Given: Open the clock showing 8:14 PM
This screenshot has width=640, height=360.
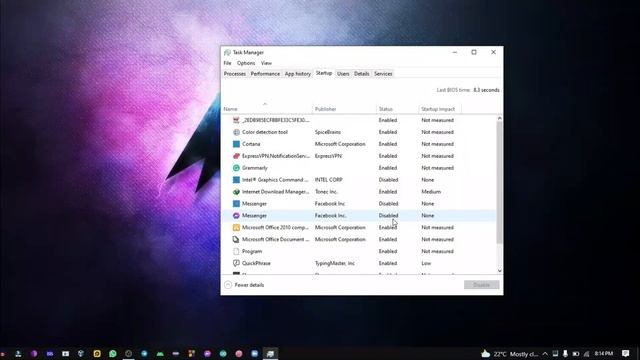Looking at the screenshot, I should [x=604, y=353].
